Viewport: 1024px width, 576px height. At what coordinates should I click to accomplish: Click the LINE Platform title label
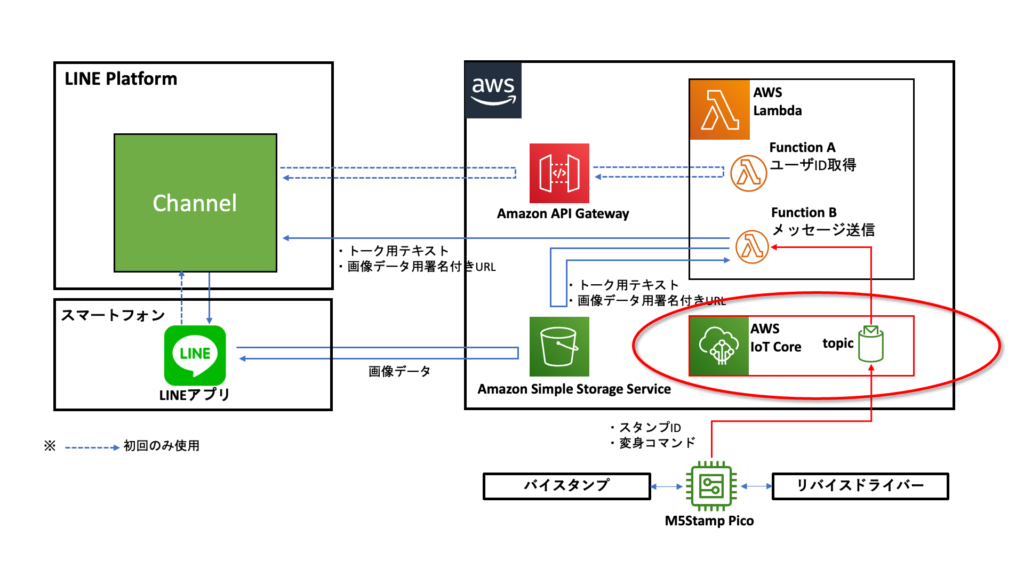(121, 79)
